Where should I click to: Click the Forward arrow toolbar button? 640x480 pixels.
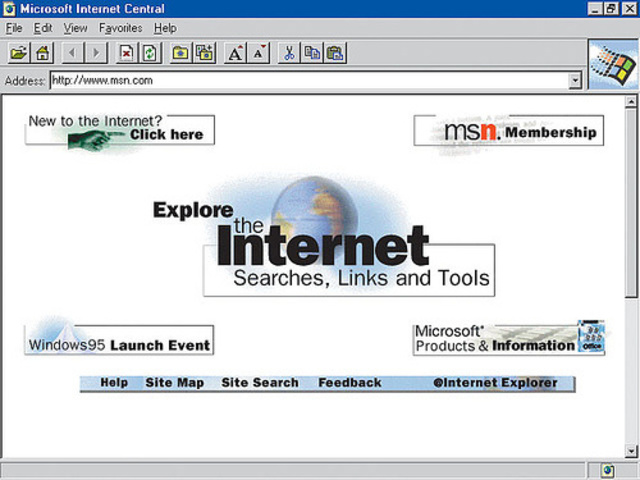click(96, 53)
